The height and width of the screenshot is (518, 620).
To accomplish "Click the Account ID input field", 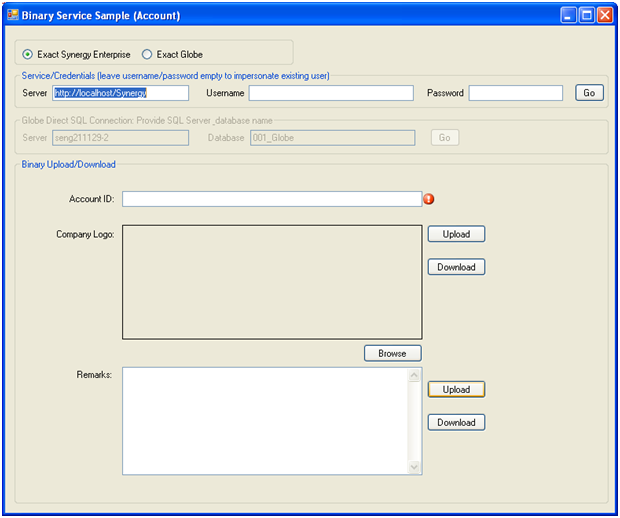I will tap(272, 199).
